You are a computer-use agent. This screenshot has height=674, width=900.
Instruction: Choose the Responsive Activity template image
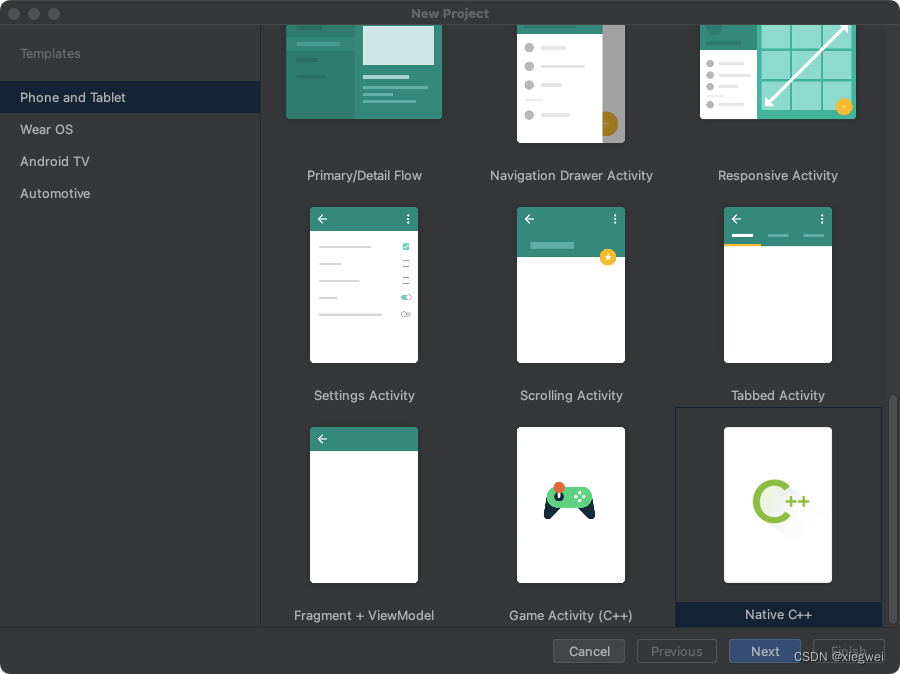tap(778, 72)
